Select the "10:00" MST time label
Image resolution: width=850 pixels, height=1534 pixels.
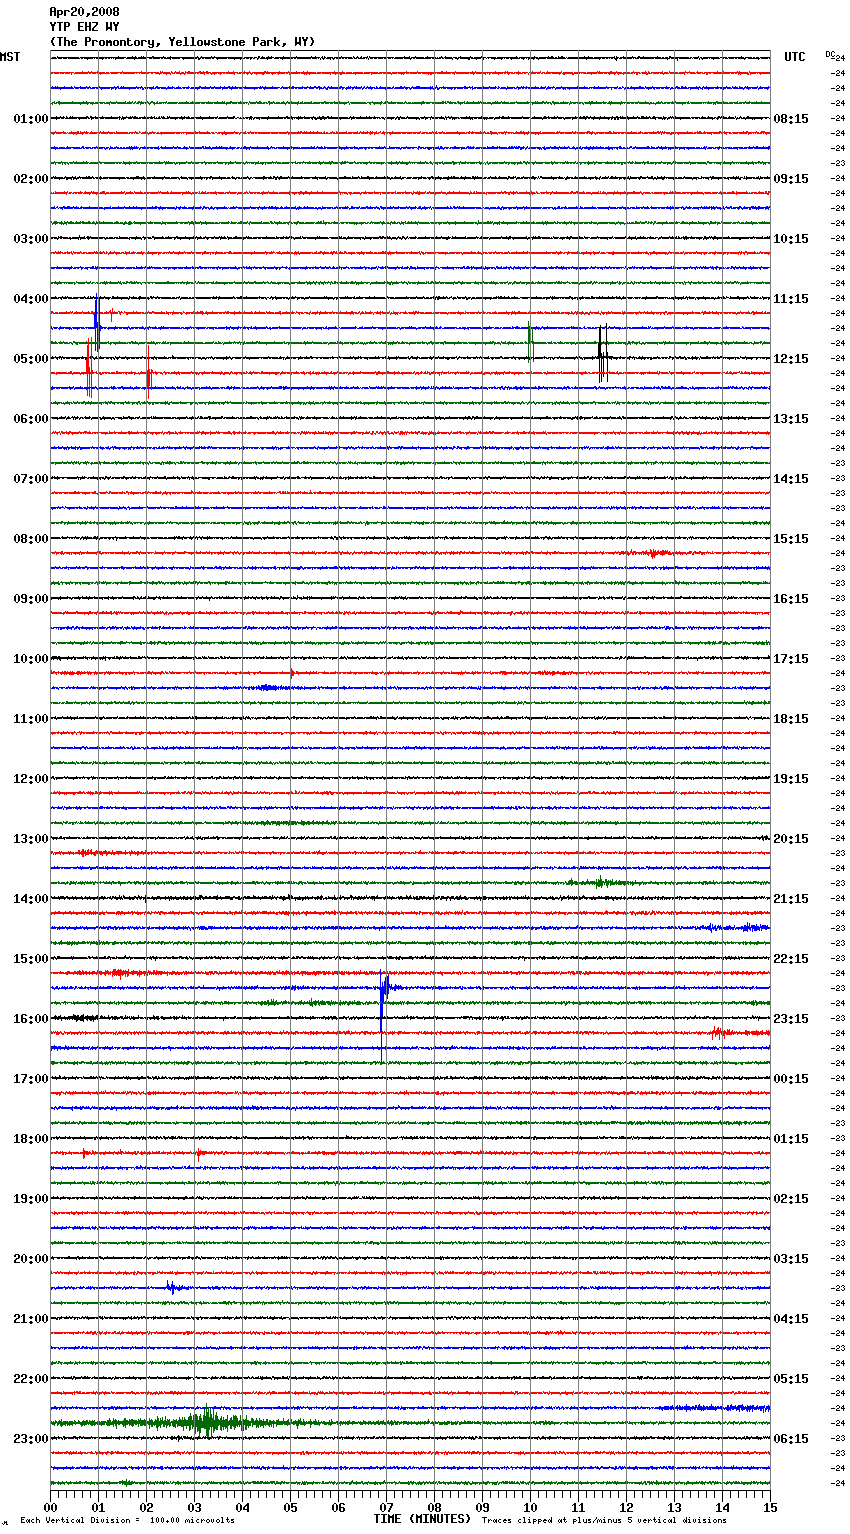[31, 659]
